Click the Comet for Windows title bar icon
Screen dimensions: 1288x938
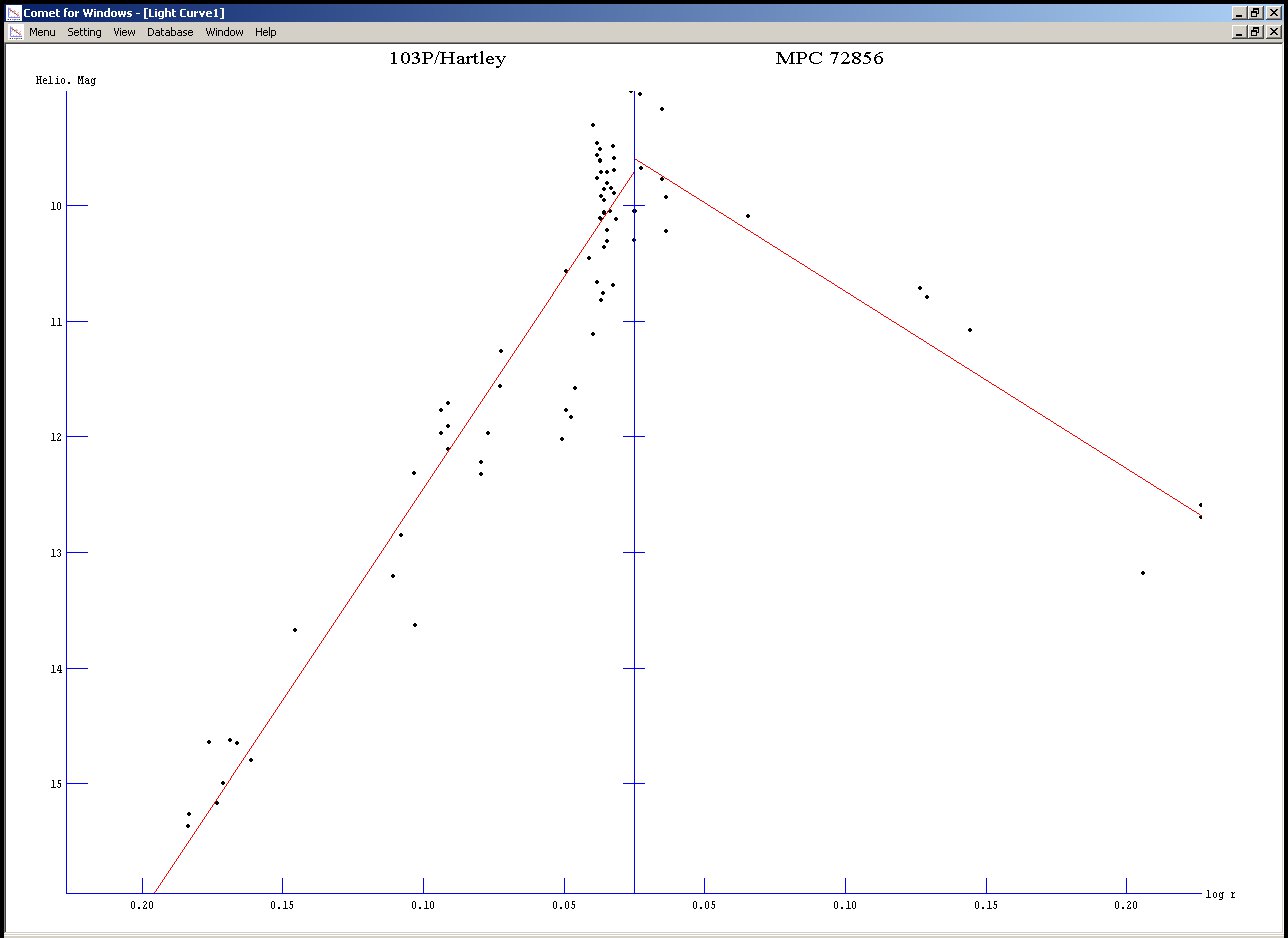pyautogui.click(x=14, y=13)
